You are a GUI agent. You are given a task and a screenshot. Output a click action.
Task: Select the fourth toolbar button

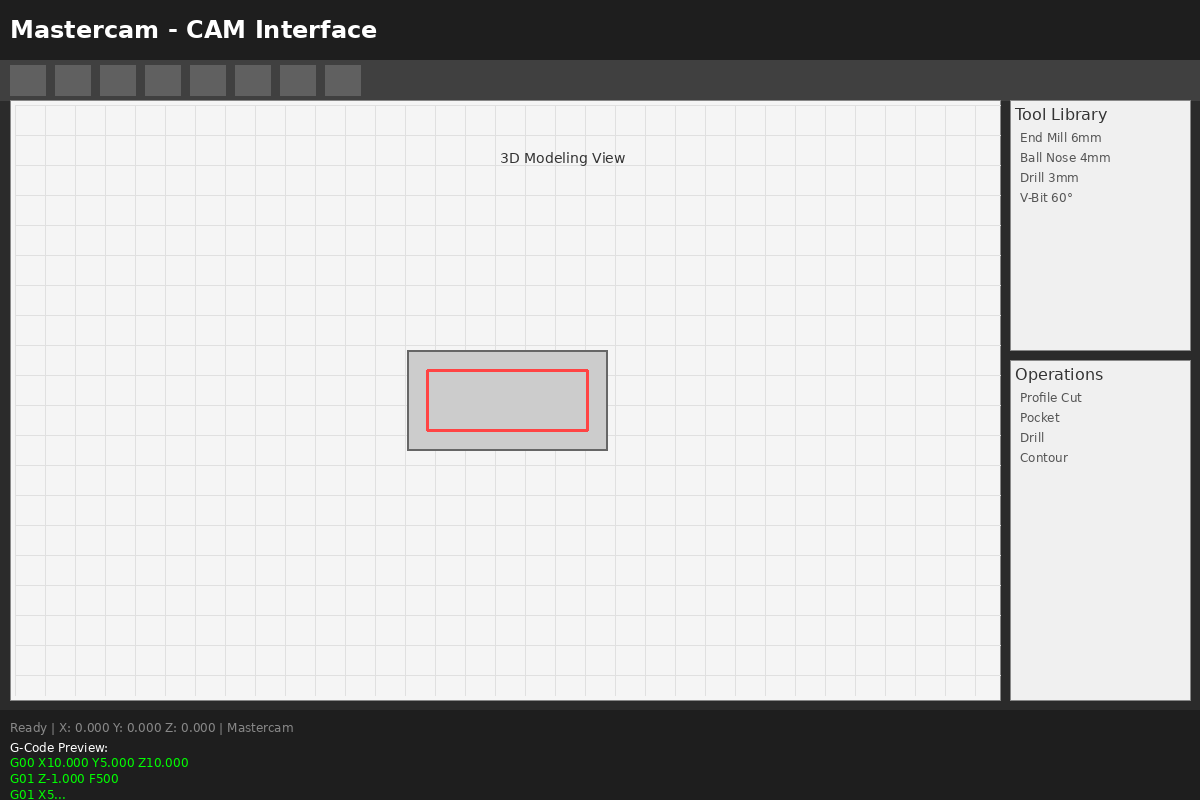tap(163, 80)
